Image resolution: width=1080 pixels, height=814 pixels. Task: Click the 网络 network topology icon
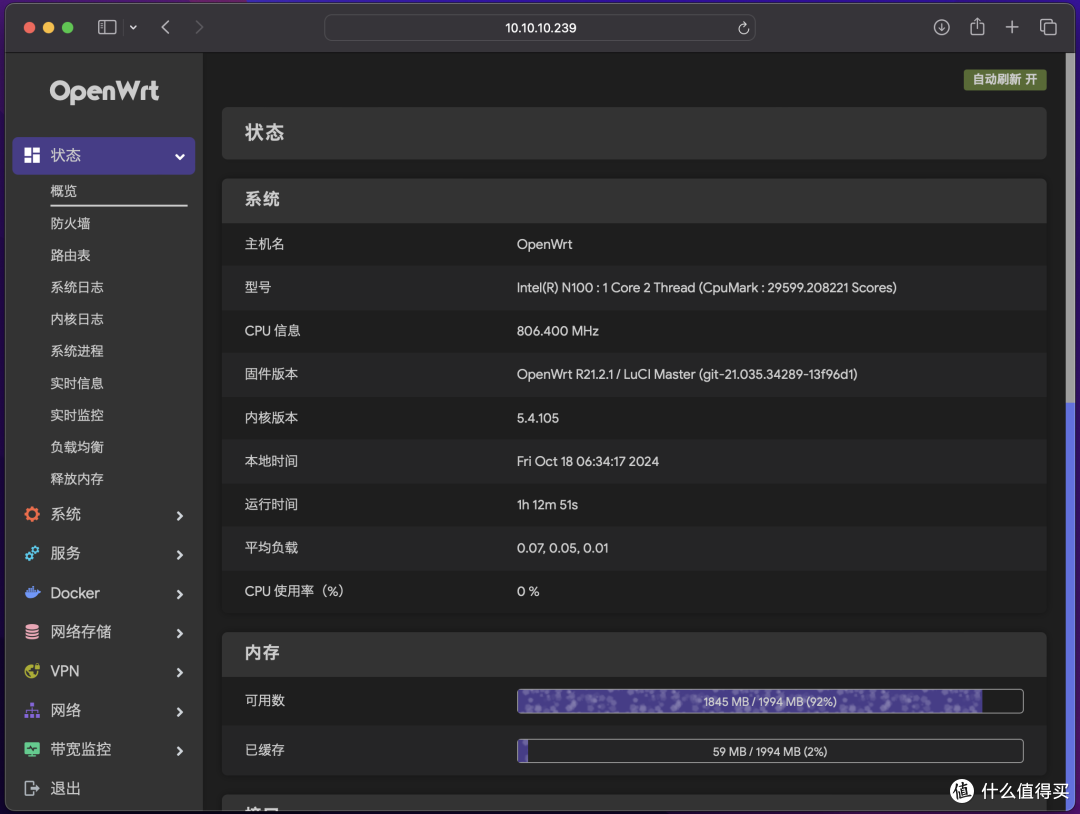tap(32, 710)
